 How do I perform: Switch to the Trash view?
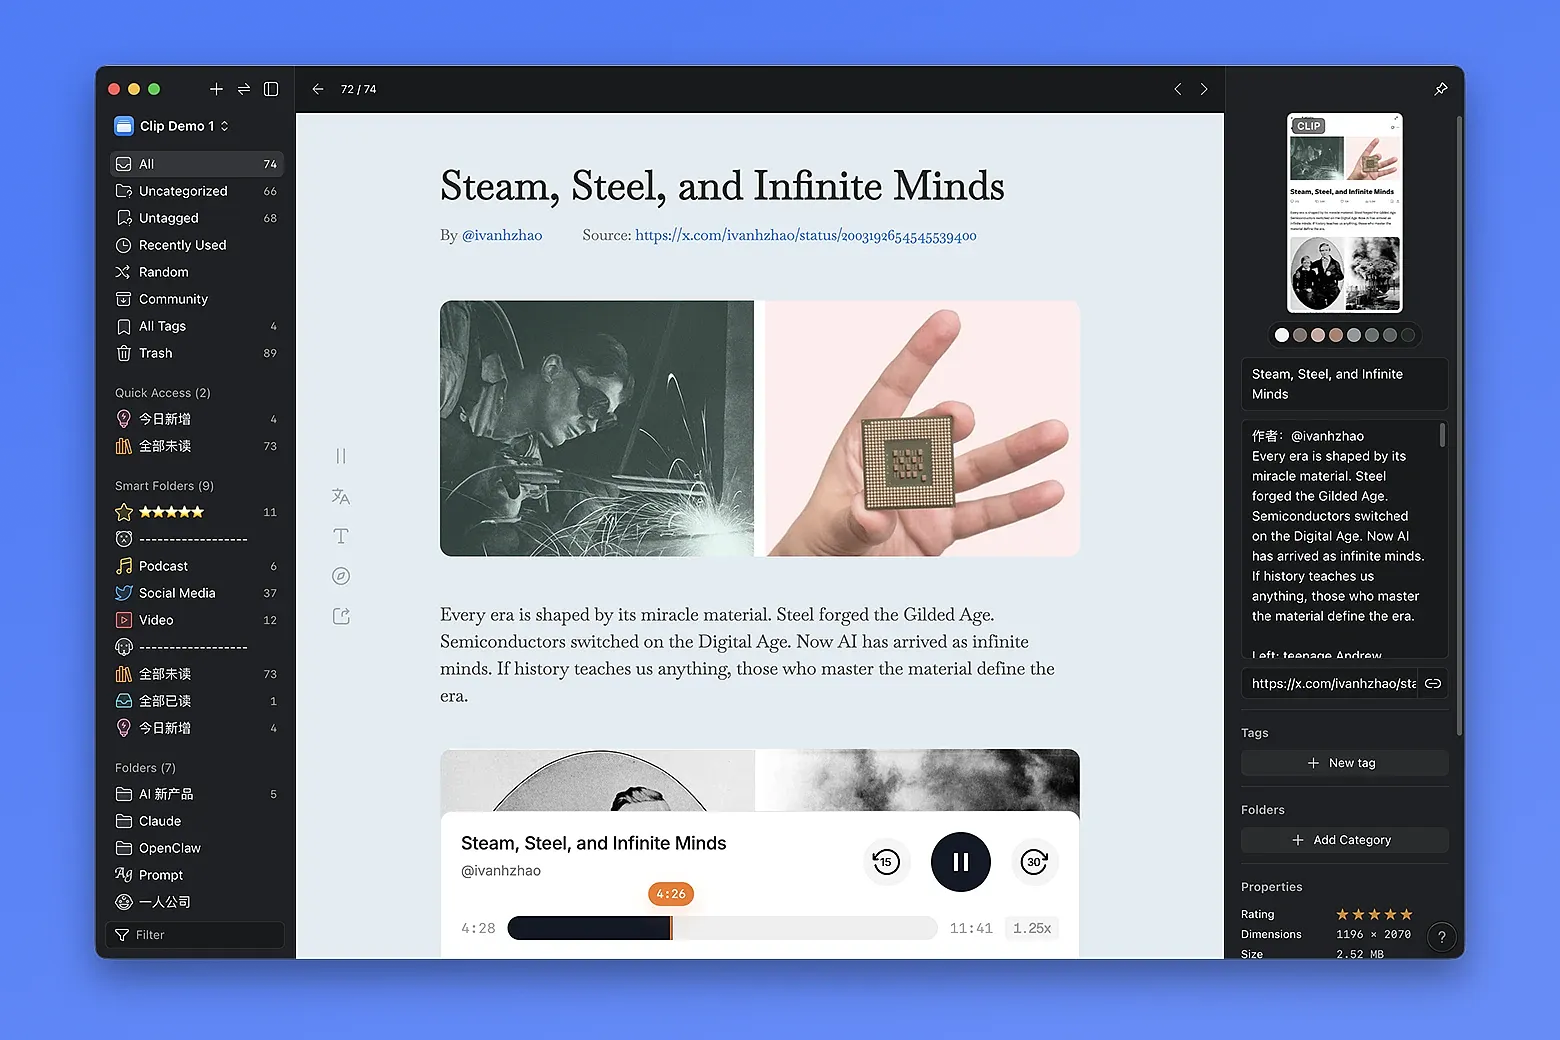pyautogui.click(x=156, y=352)
